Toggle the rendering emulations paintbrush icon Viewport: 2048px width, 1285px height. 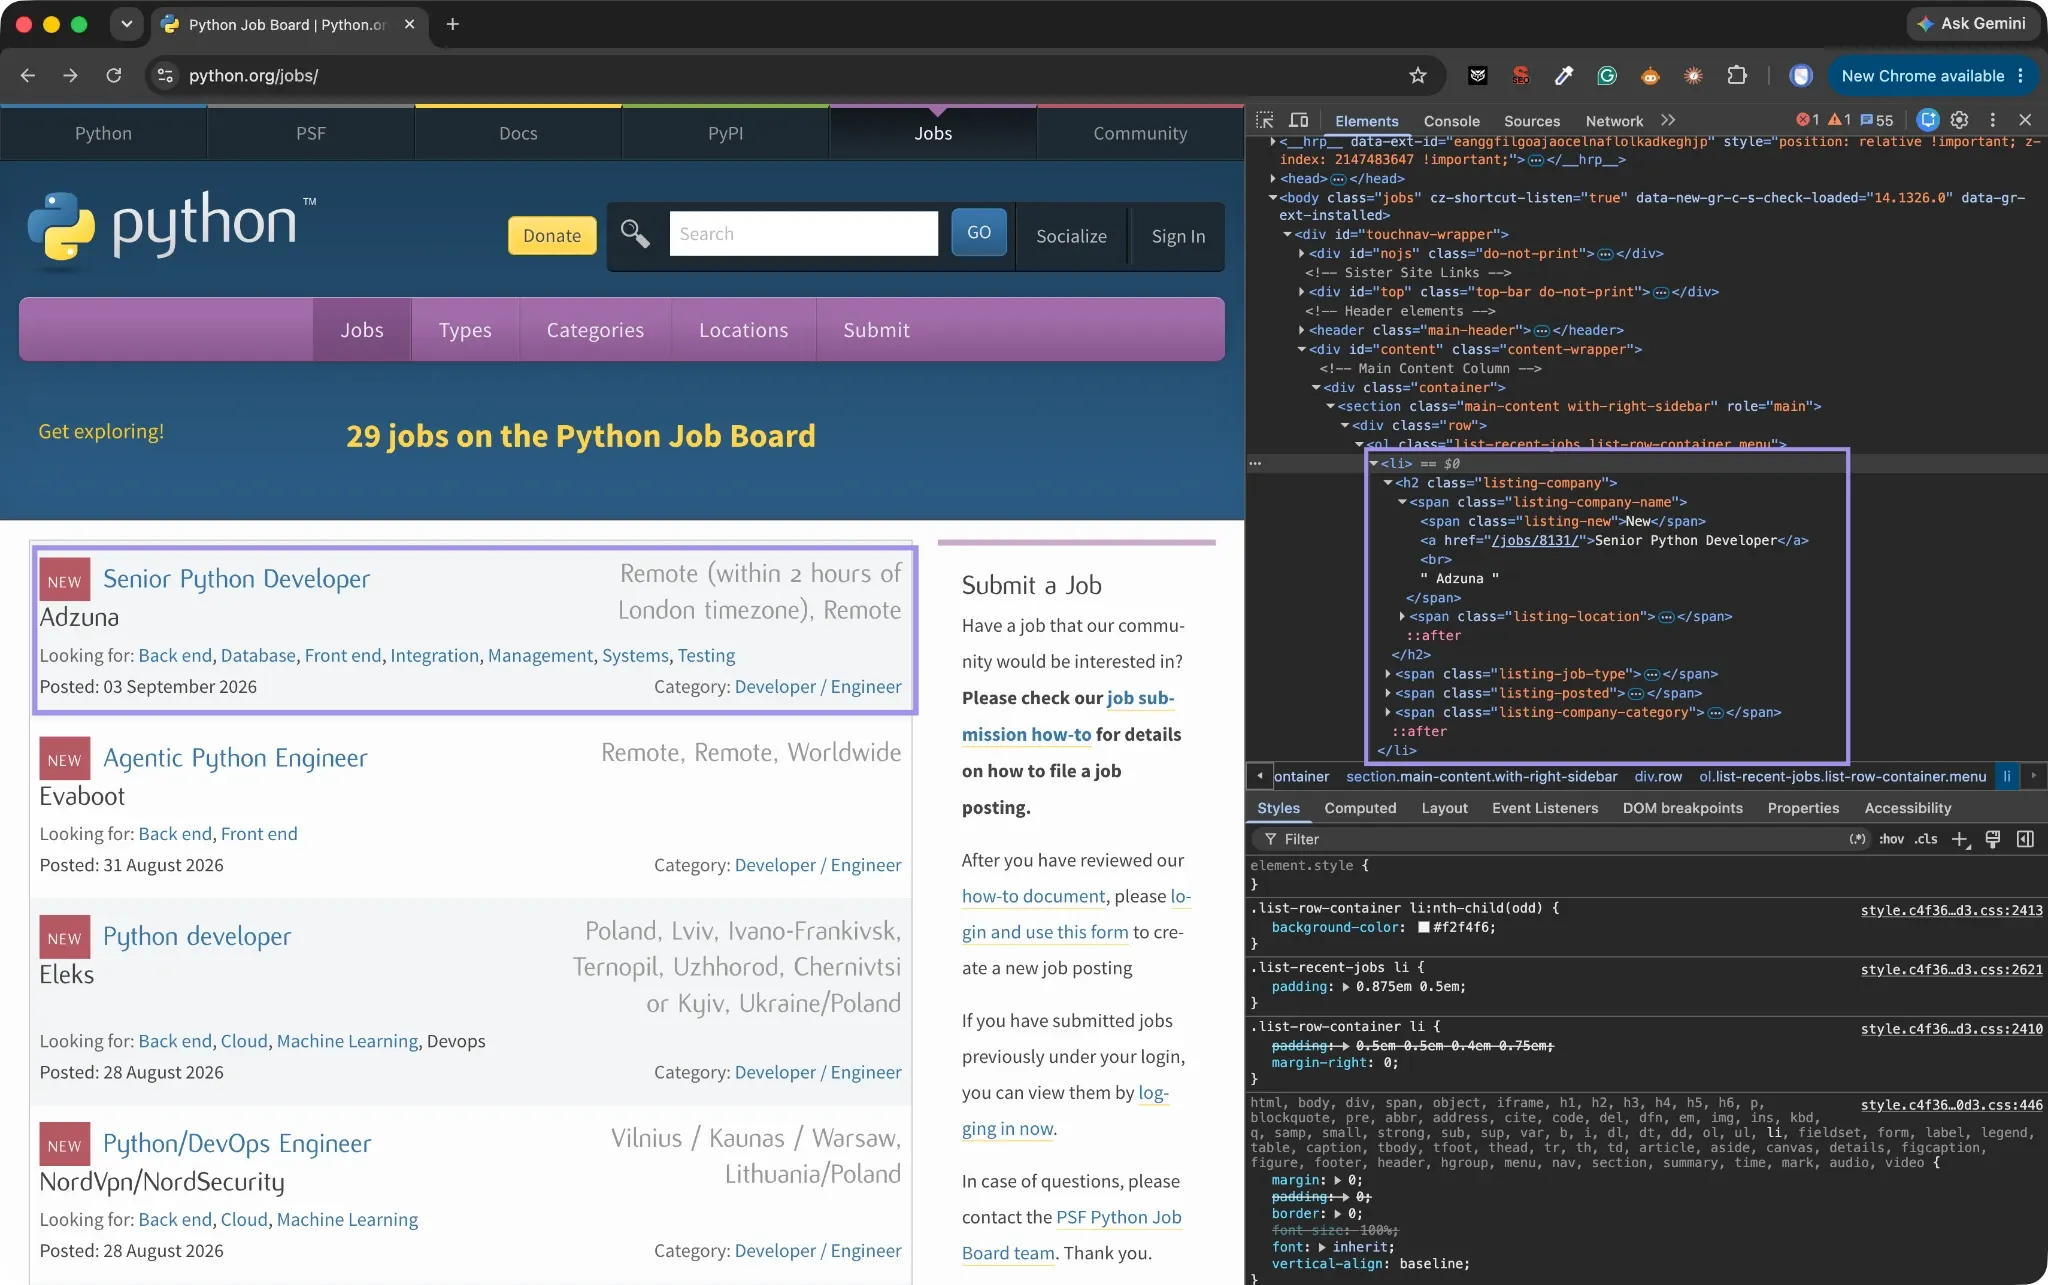1993,839
